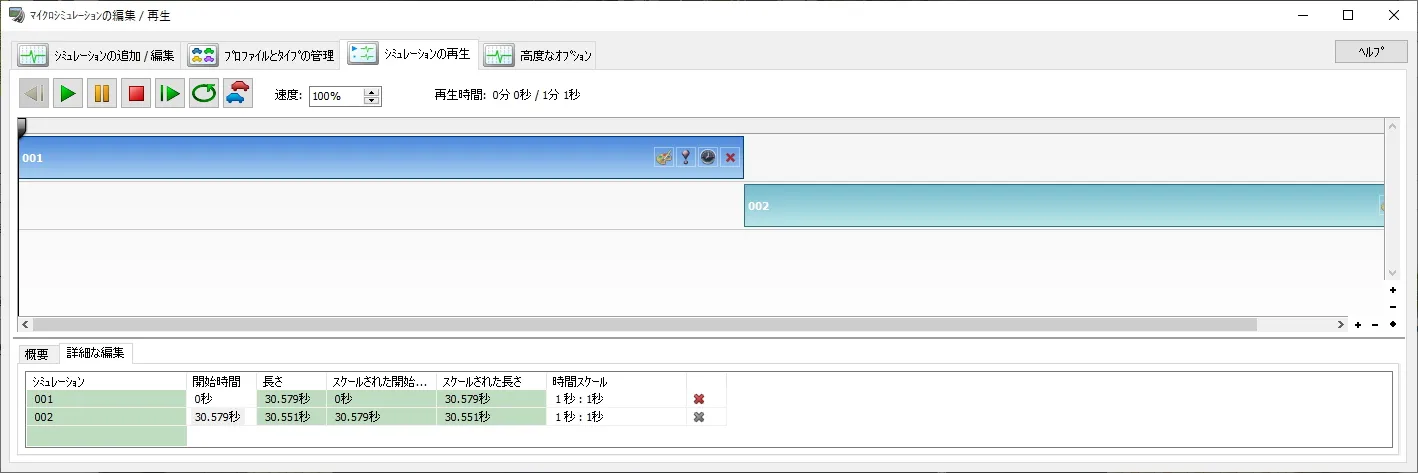
Task: Click time scale 1秒:1秒 of row 001
Action: click(x=616, y=399)
